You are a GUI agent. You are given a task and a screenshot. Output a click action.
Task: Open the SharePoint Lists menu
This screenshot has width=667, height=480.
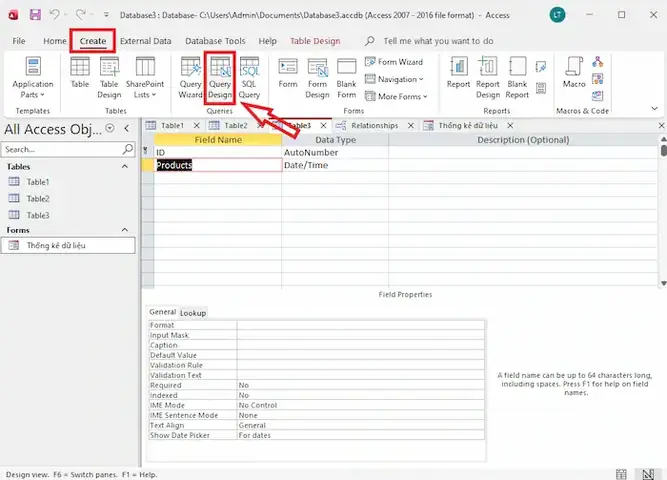(145, 77)
